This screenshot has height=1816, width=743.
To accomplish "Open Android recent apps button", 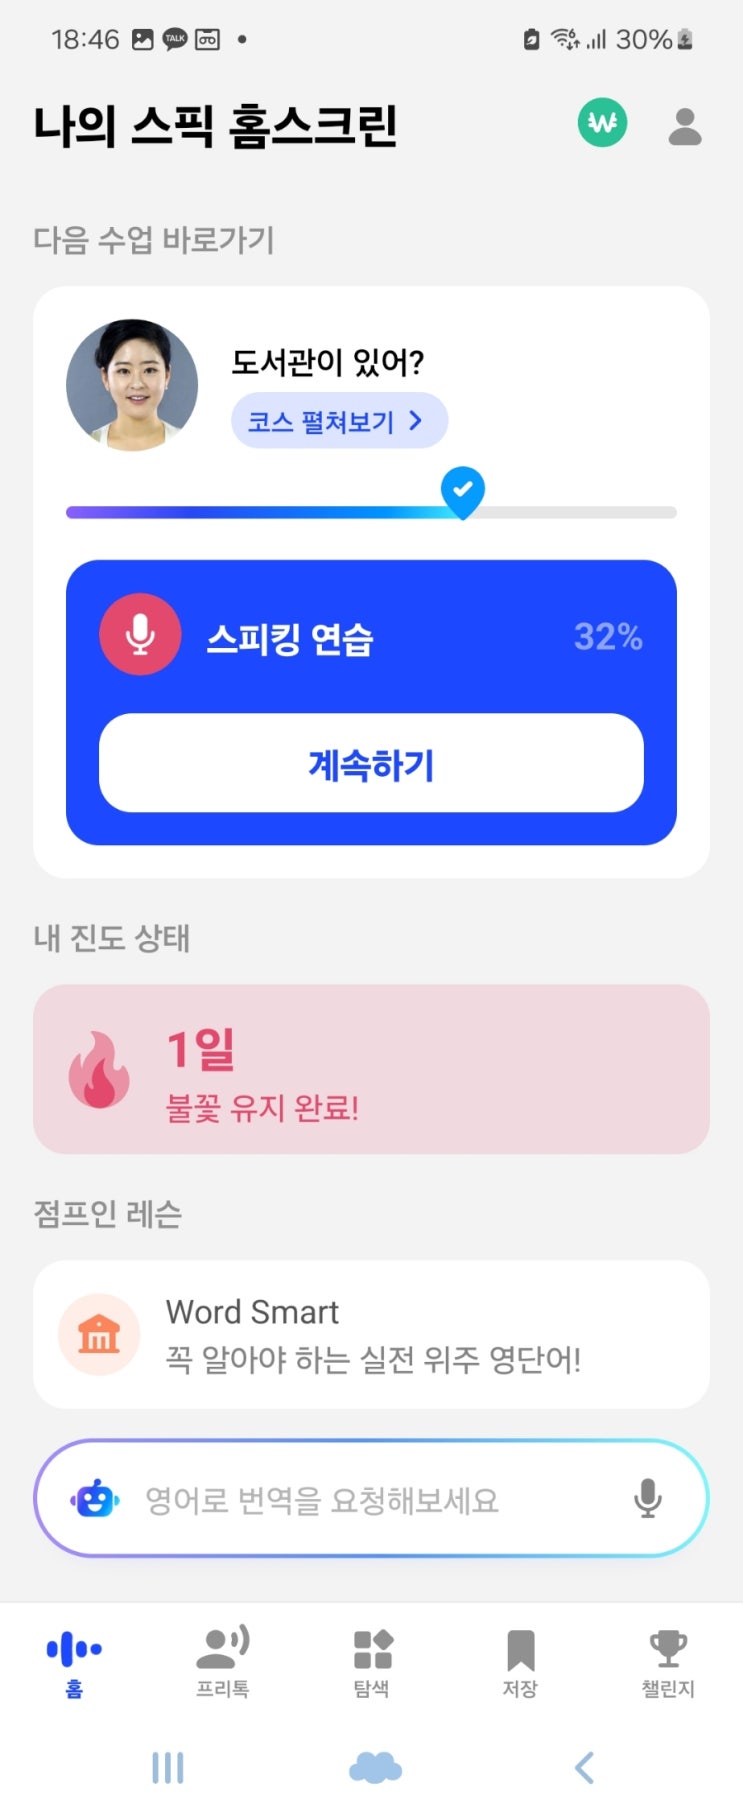I will (x=167, y=1767).
